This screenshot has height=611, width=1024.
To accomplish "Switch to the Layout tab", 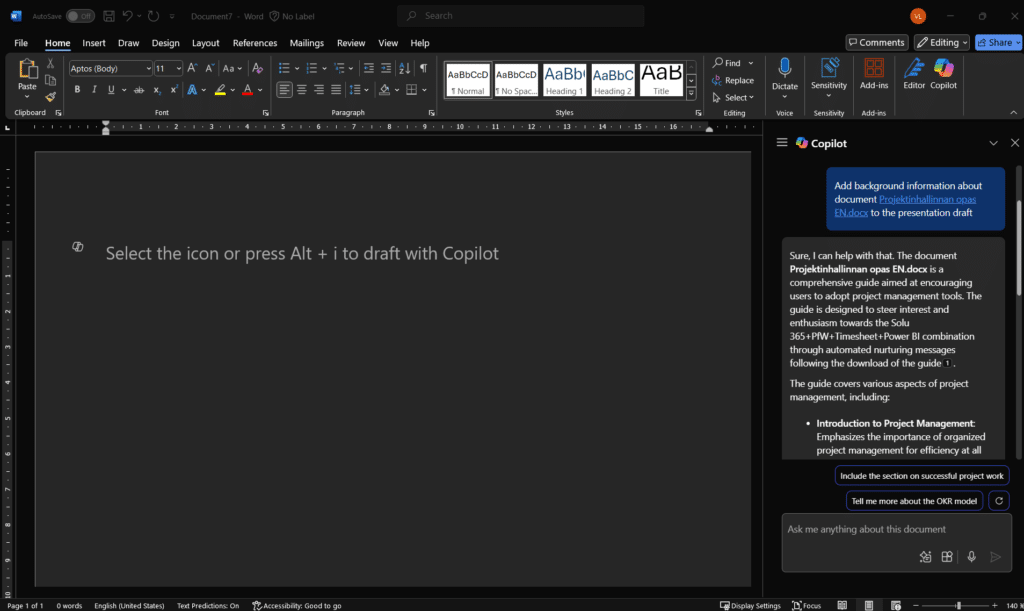I will pos(206,43).
